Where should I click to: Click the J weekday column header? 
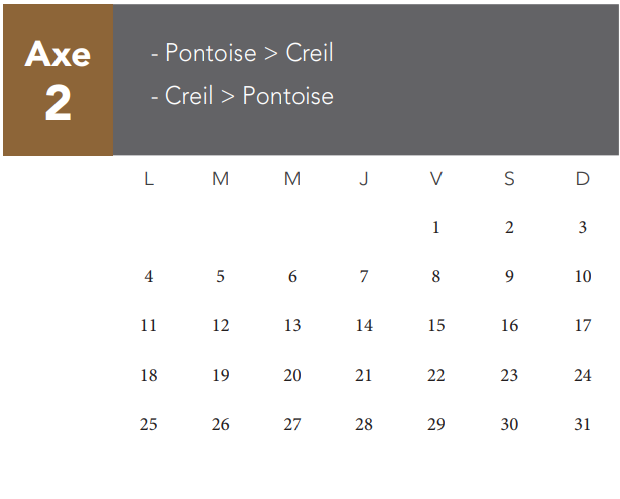364,179
